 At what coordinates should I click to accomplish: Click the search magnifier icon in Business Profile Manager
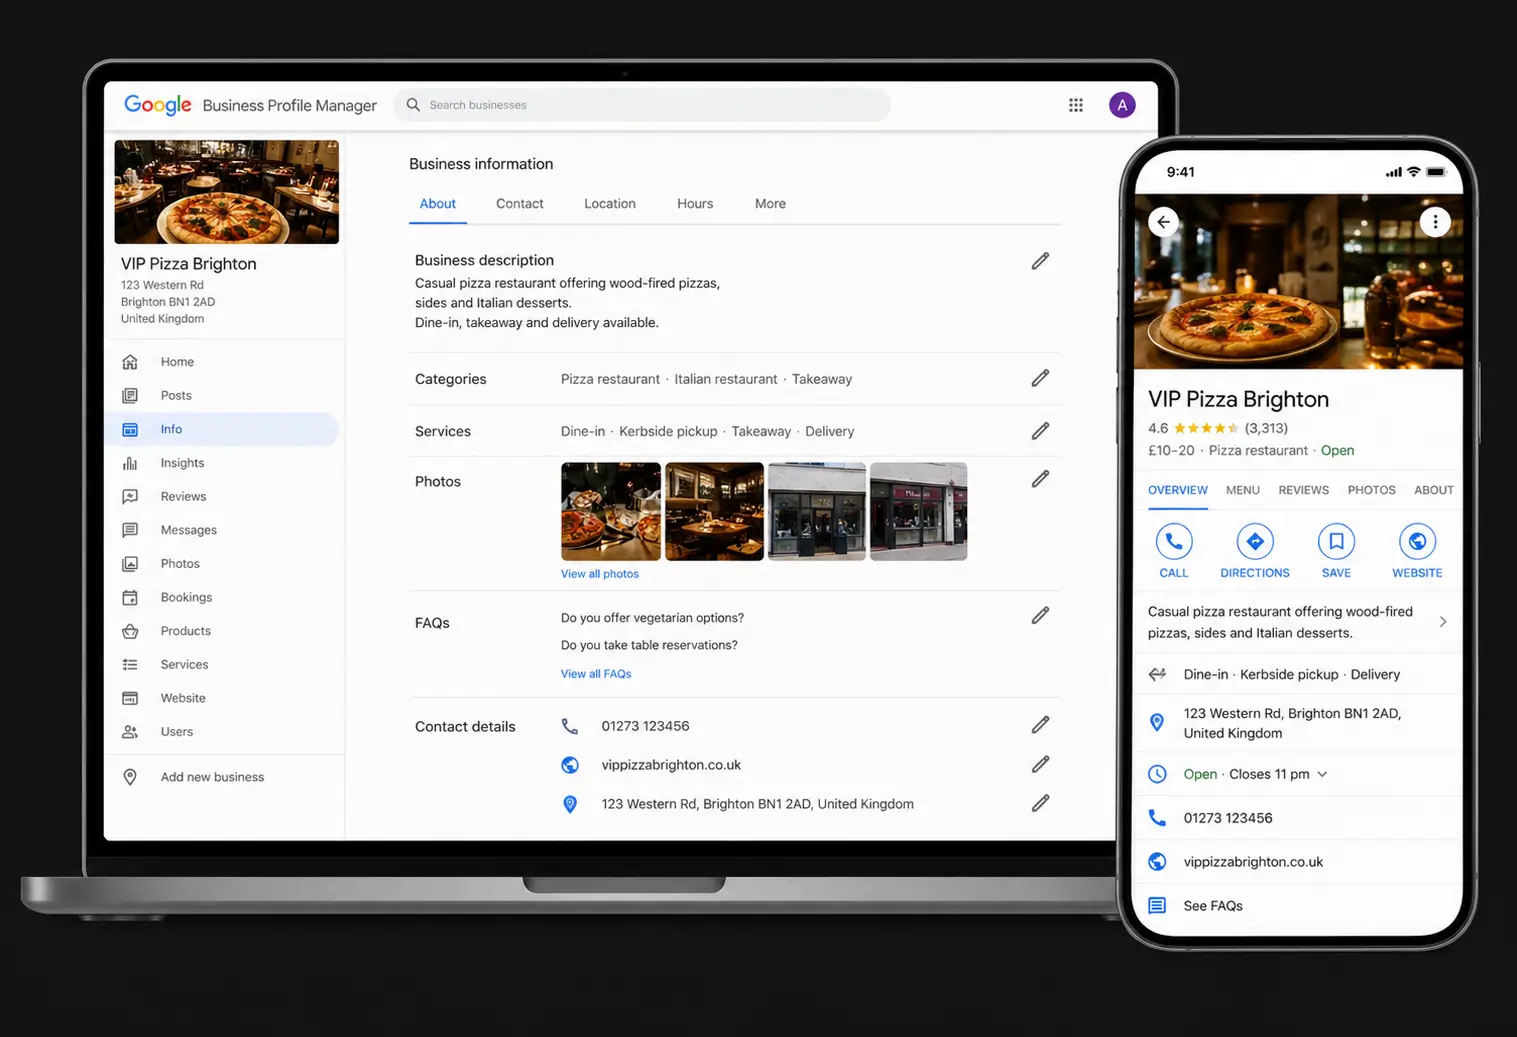413,105
